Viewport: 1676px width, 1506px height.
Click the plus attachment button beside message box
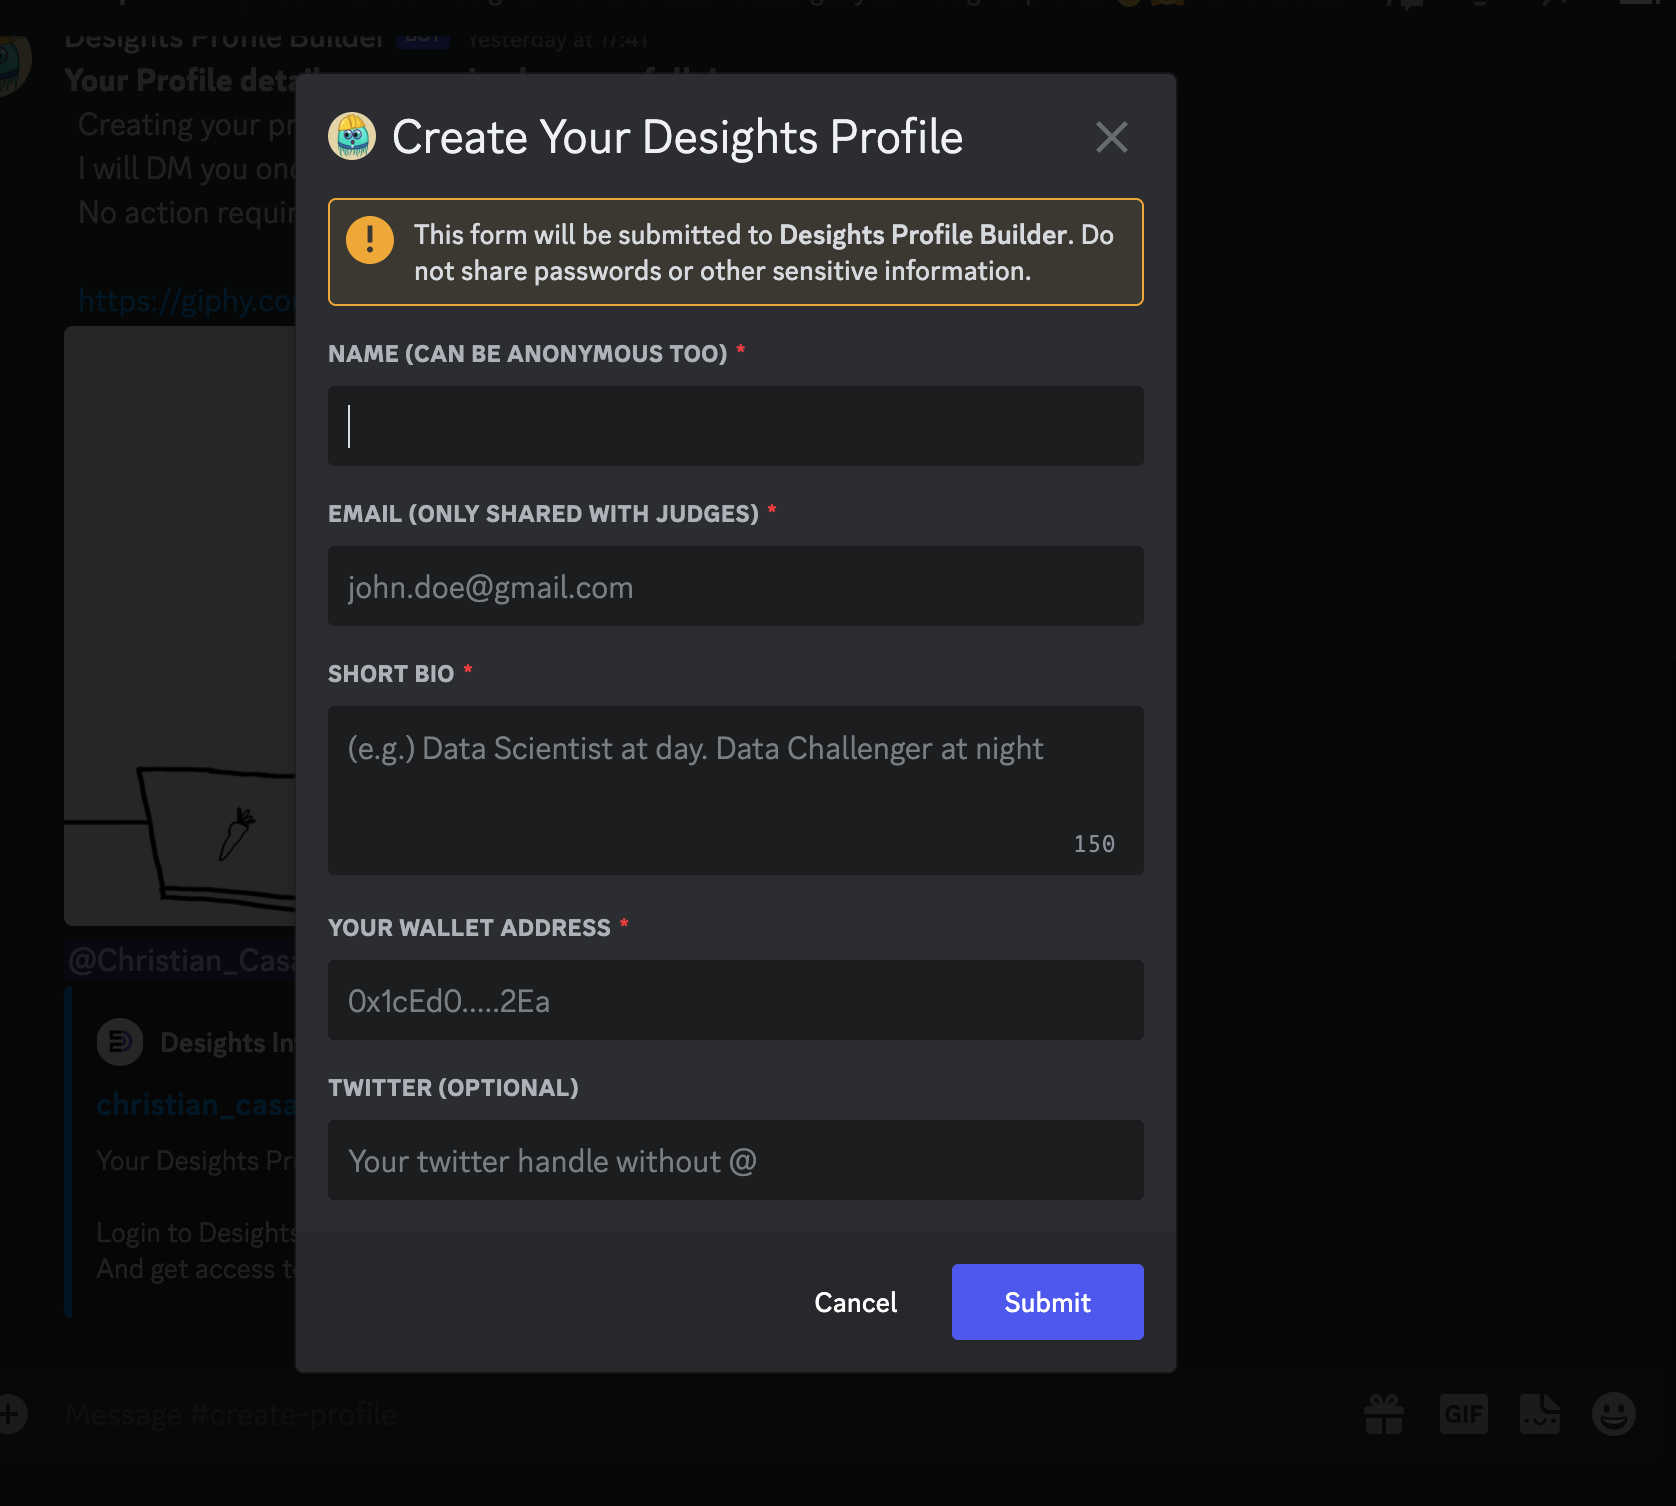(x=10, y=1414)
